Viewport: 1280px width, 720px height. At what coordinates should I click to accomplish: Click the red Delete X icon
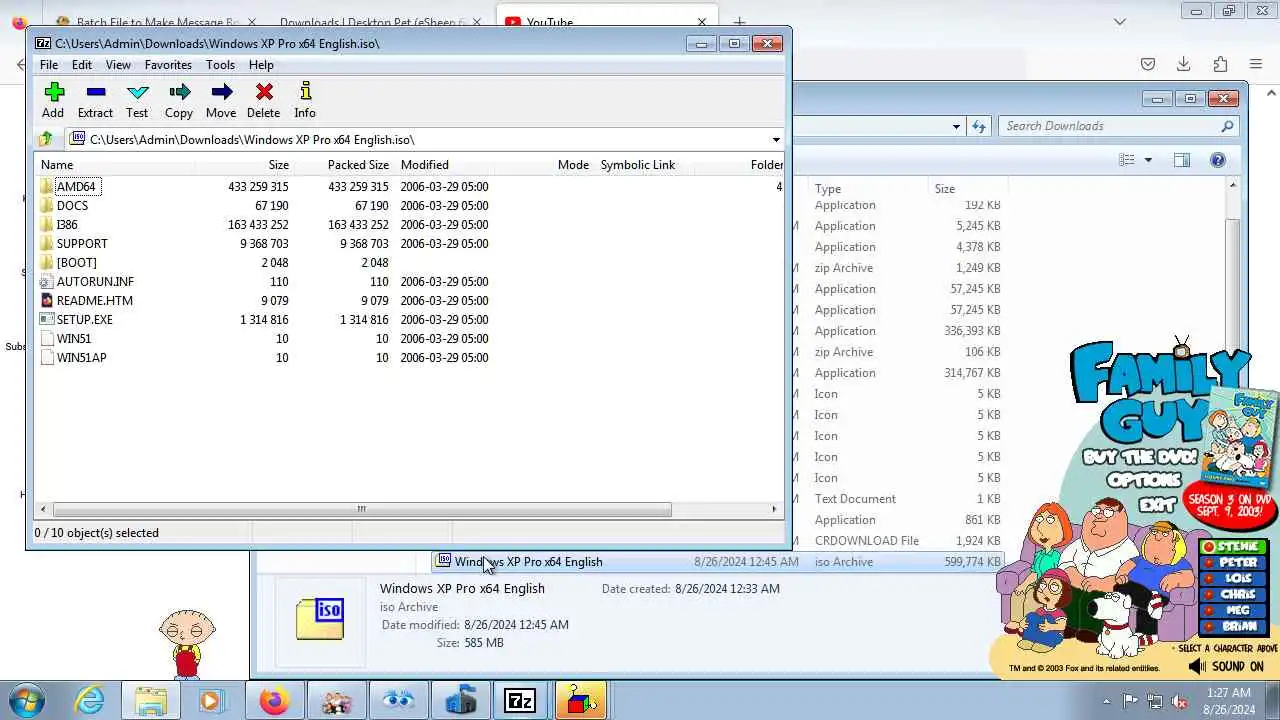pyautogui.click(x=264, y=93)
